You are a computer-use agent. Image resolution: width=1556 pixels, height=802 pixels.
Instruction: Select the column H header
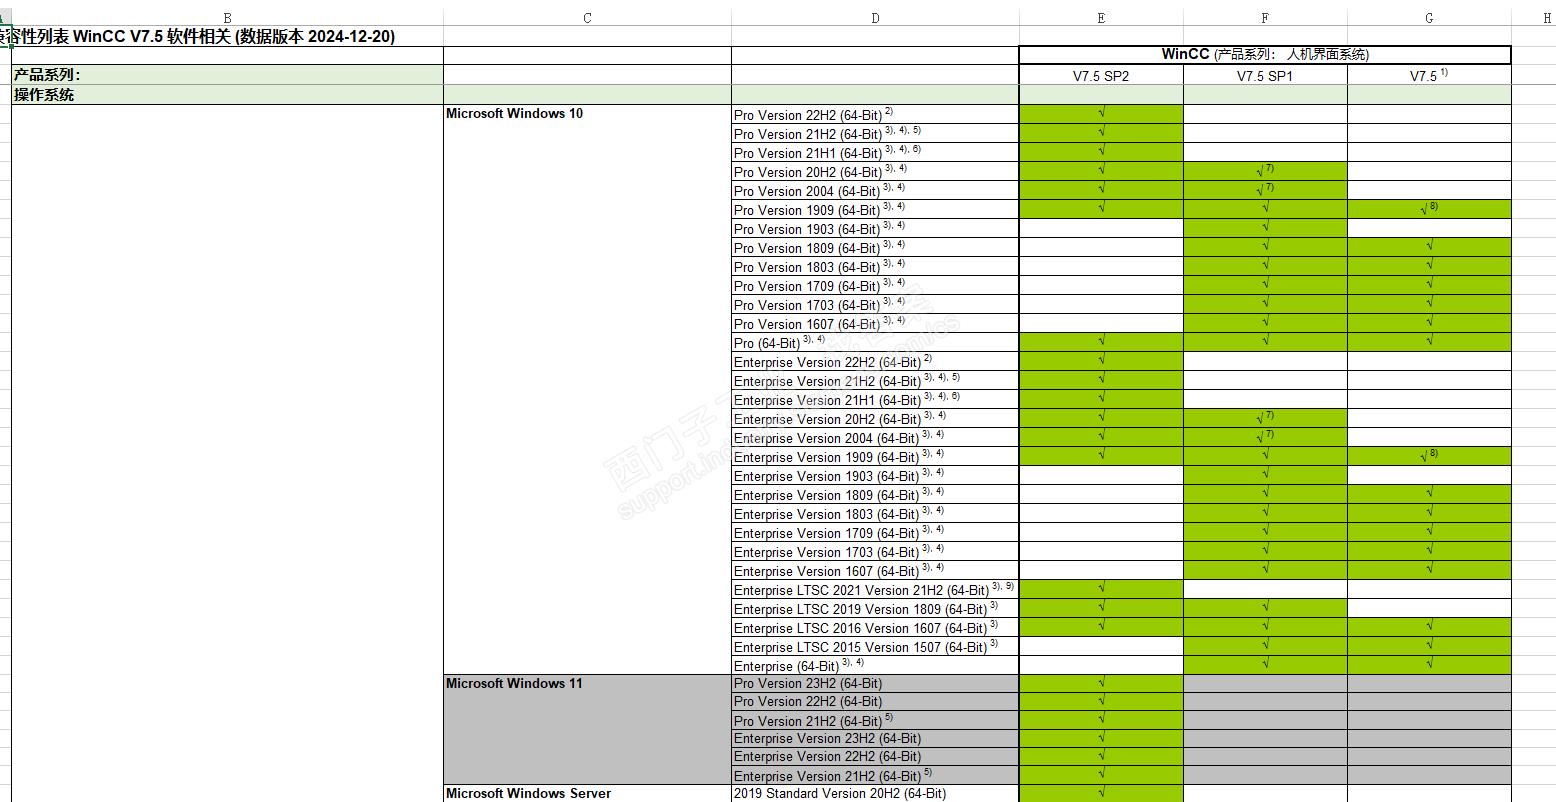point(1546,18)
